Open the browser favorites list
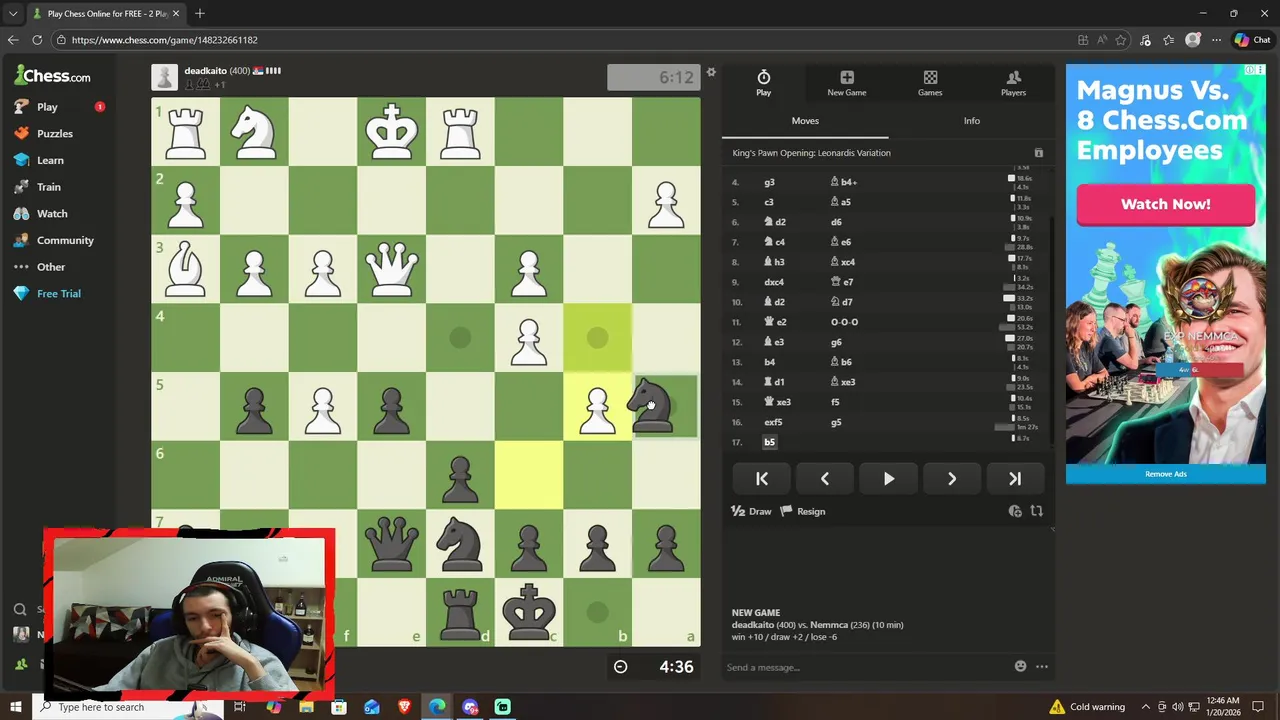Viewport: 1280px width, 720px height. (x=1168, y=40)
